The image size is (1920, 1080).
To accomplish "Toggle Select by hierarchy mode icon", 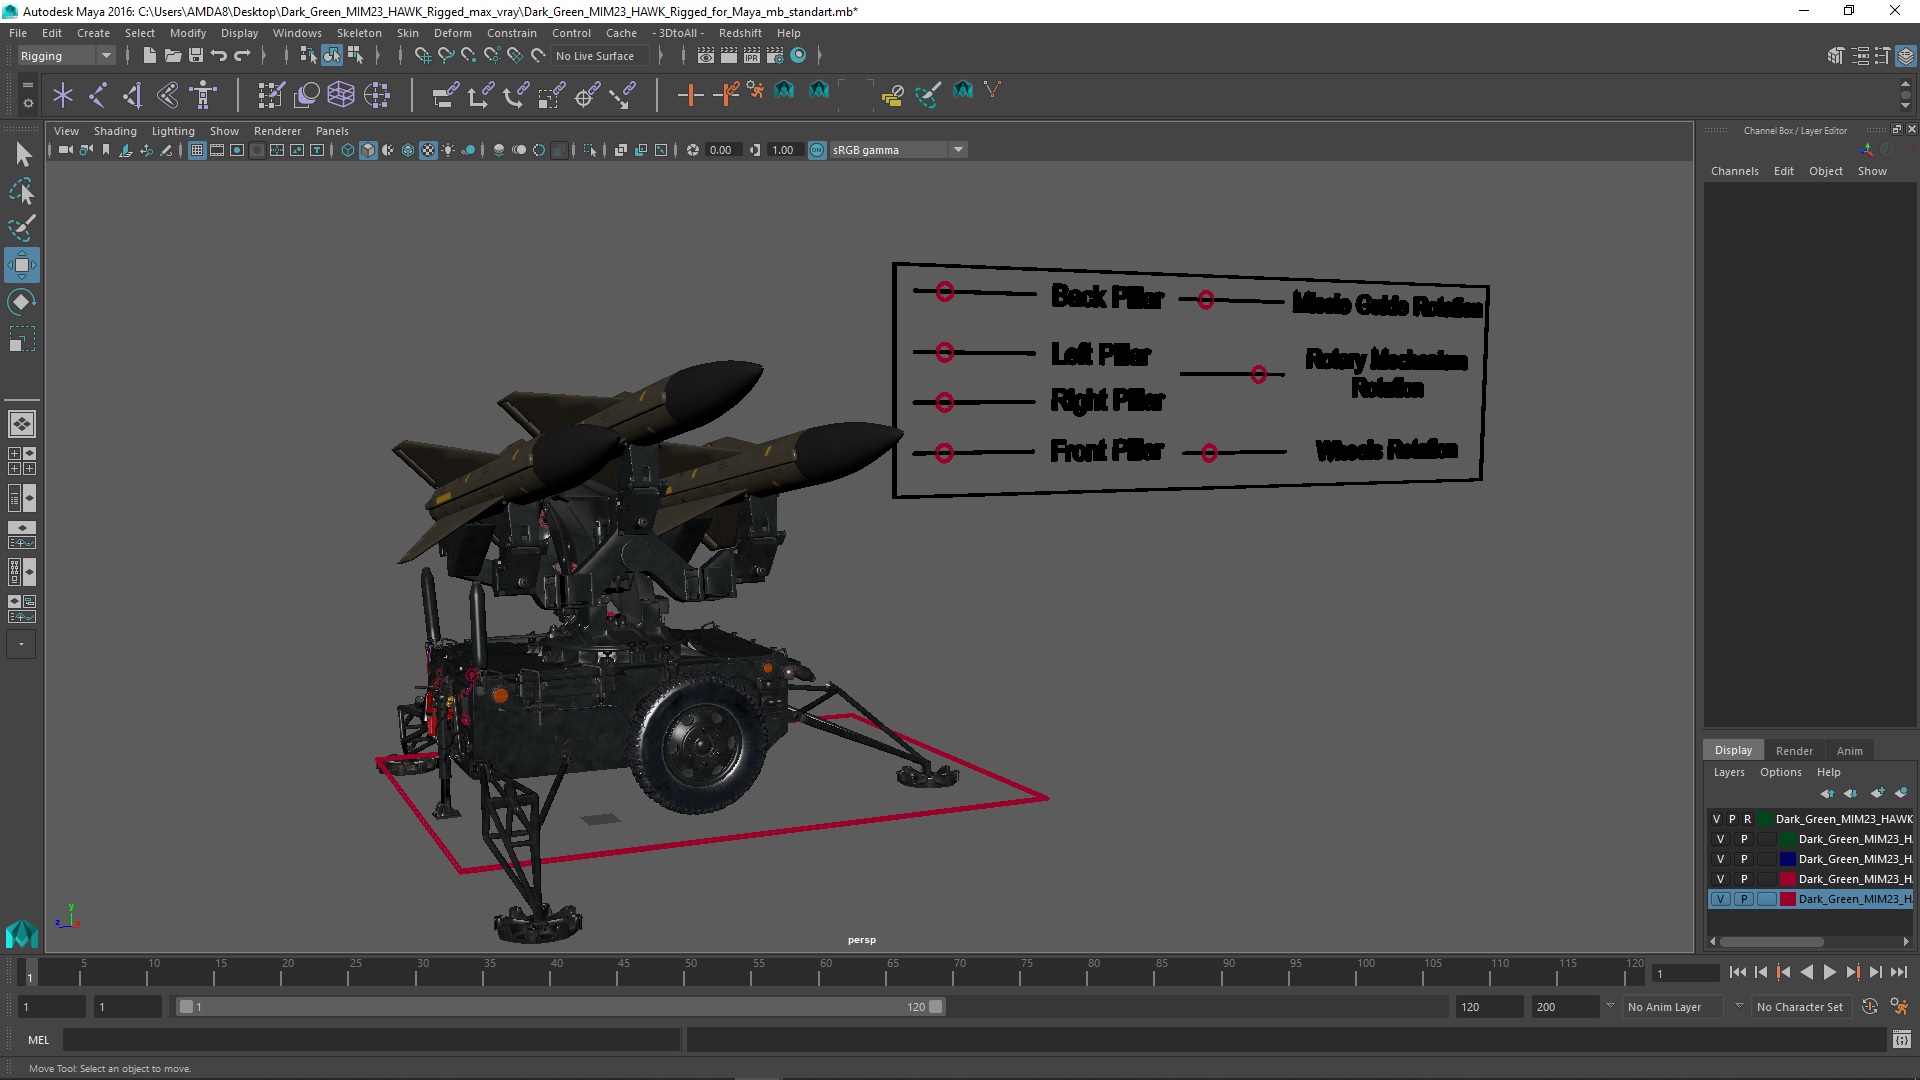I will coord(308,56).
